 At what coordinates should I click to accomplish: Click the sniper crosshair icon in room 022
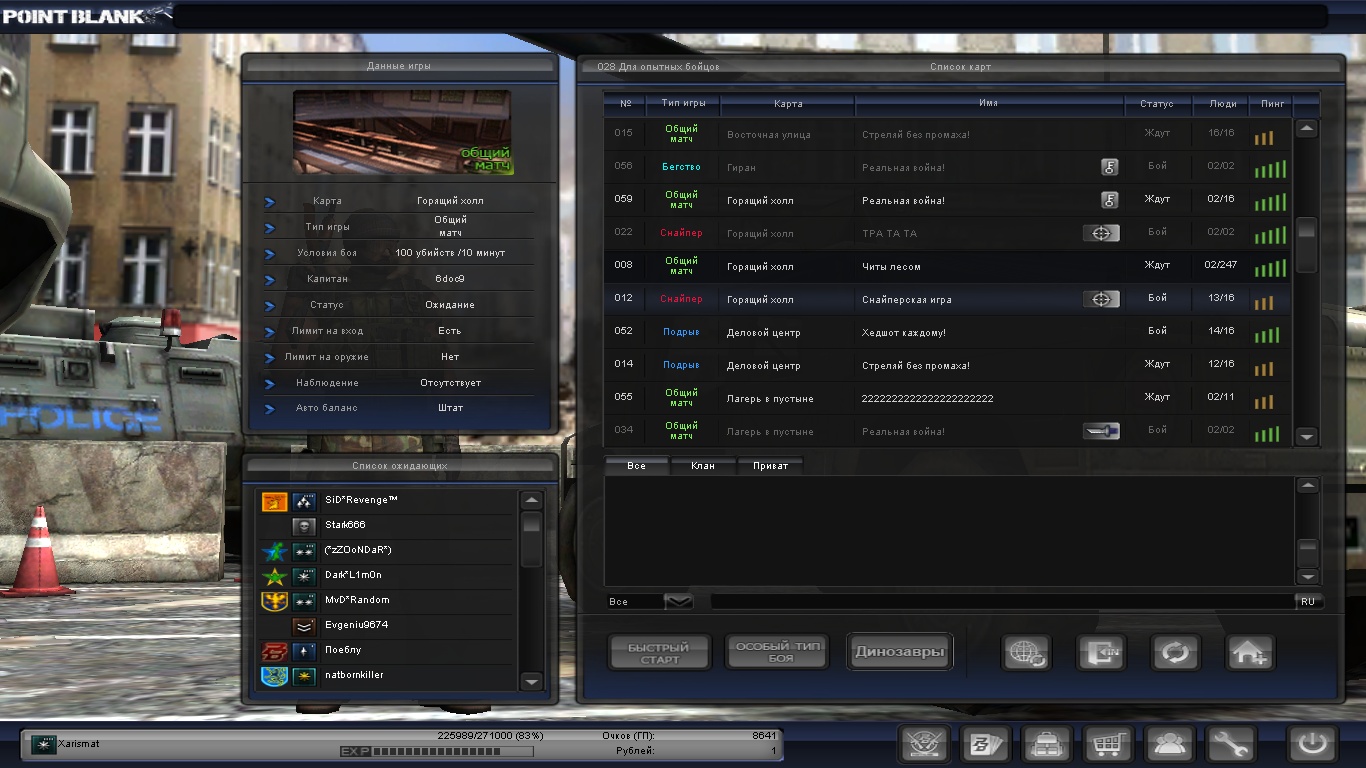(x=1101, y=233)
